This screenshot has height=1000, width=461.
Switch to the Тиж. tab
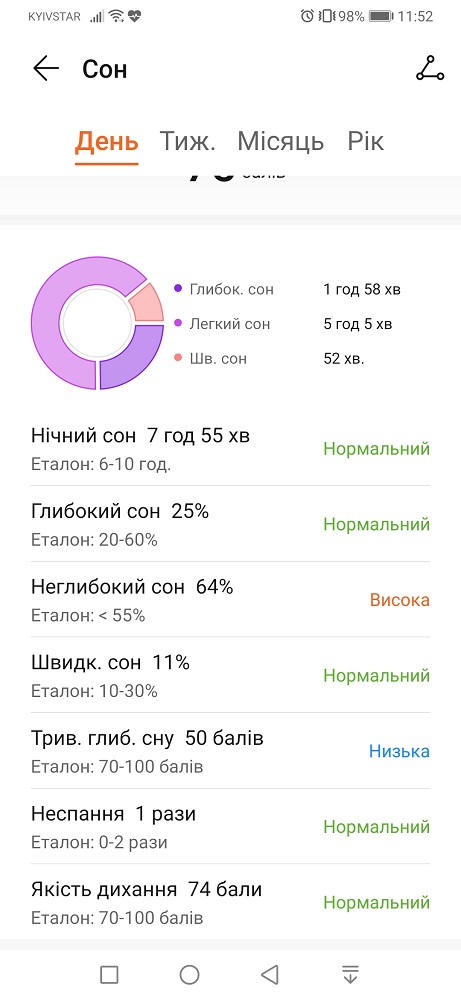[x=187, y=142]
